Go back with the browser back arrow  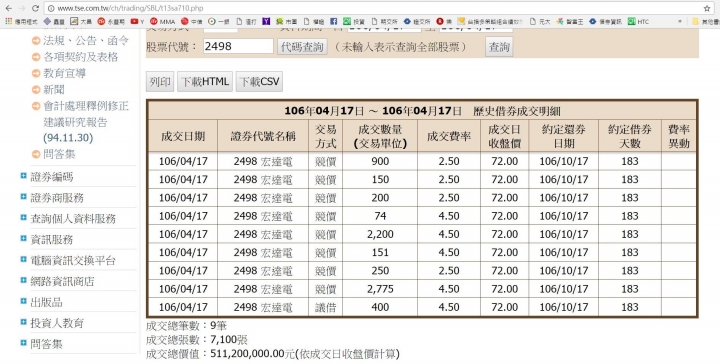pyautogui.click(x=8, y=8)
